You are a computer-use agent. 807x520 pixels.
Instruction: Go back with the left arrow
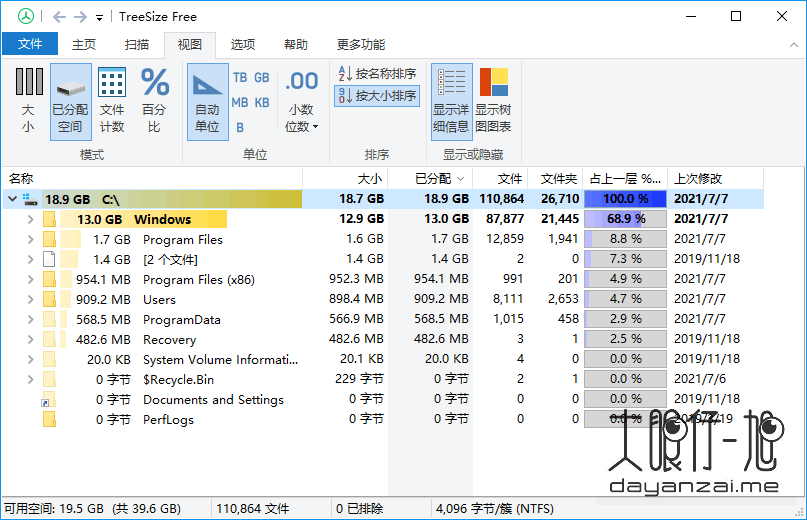click(x=59, y=17)
